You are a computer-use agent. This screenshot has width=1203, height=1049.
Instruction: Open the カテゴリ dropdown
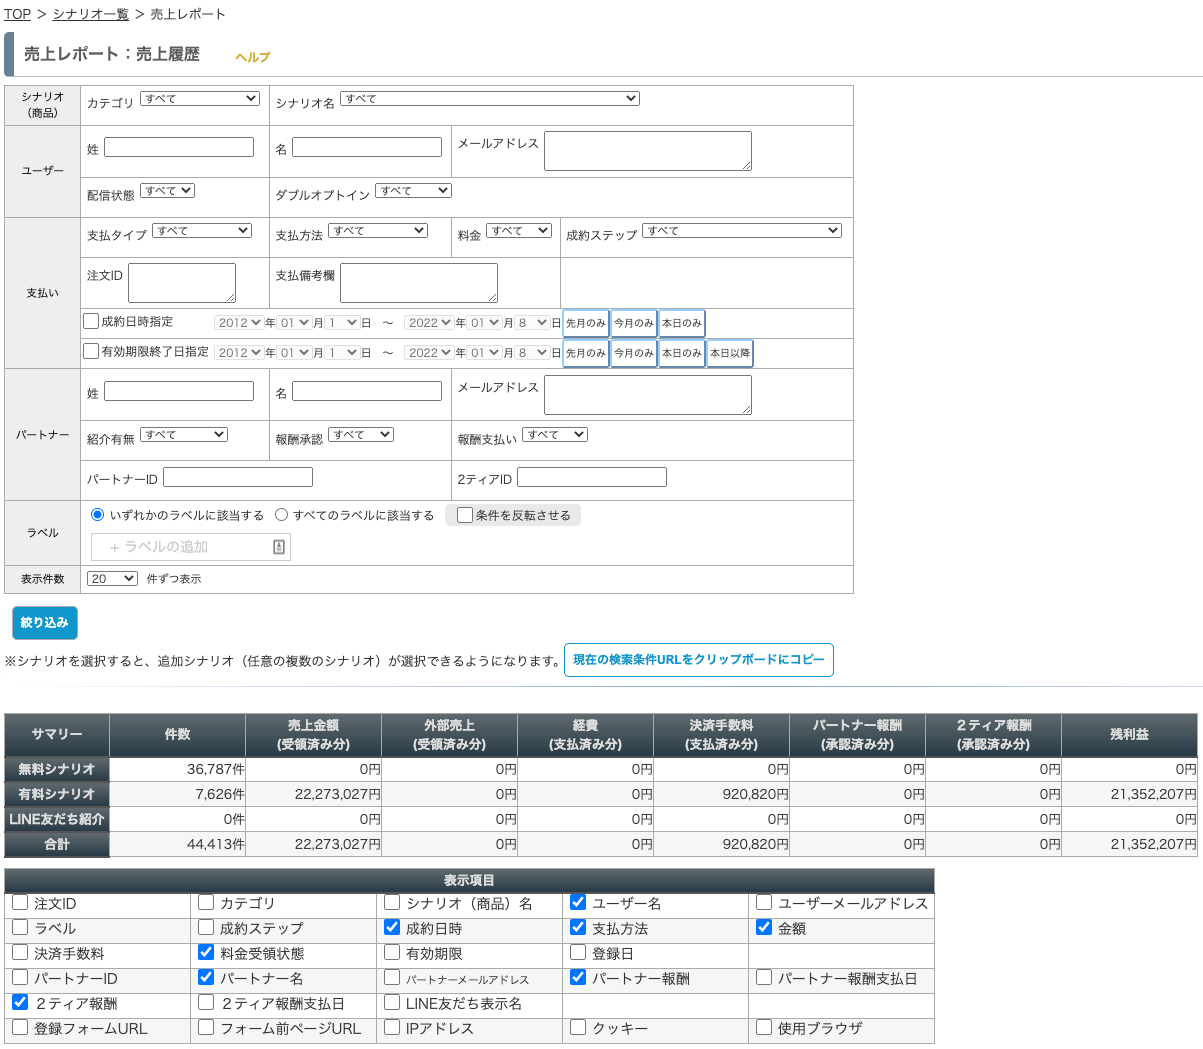point(200,99)
